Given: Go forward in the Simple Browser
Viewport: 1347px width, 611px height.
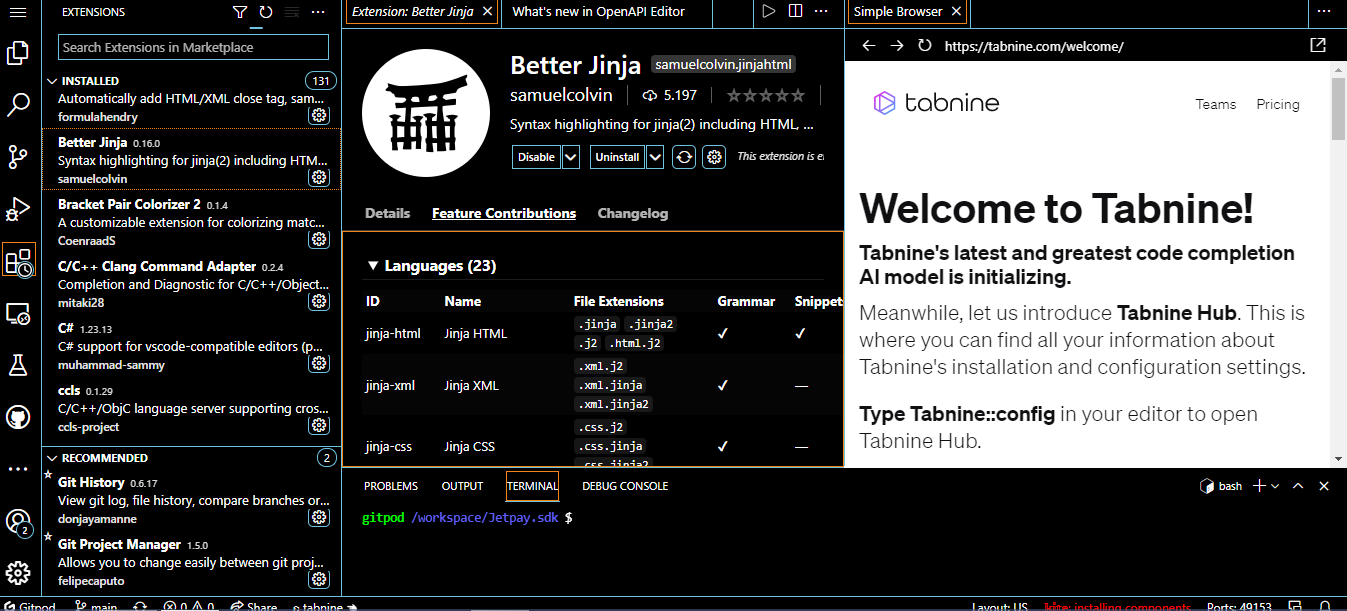Looking at the screenshot, I should tap(896, 46).
